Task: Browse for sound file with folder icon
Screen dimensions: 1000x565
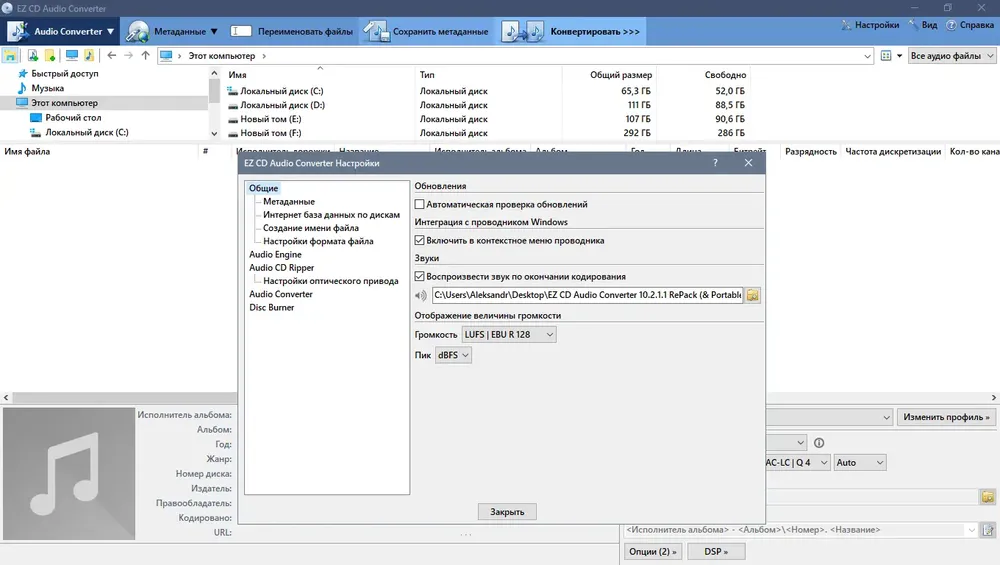Action: point(753,295)
